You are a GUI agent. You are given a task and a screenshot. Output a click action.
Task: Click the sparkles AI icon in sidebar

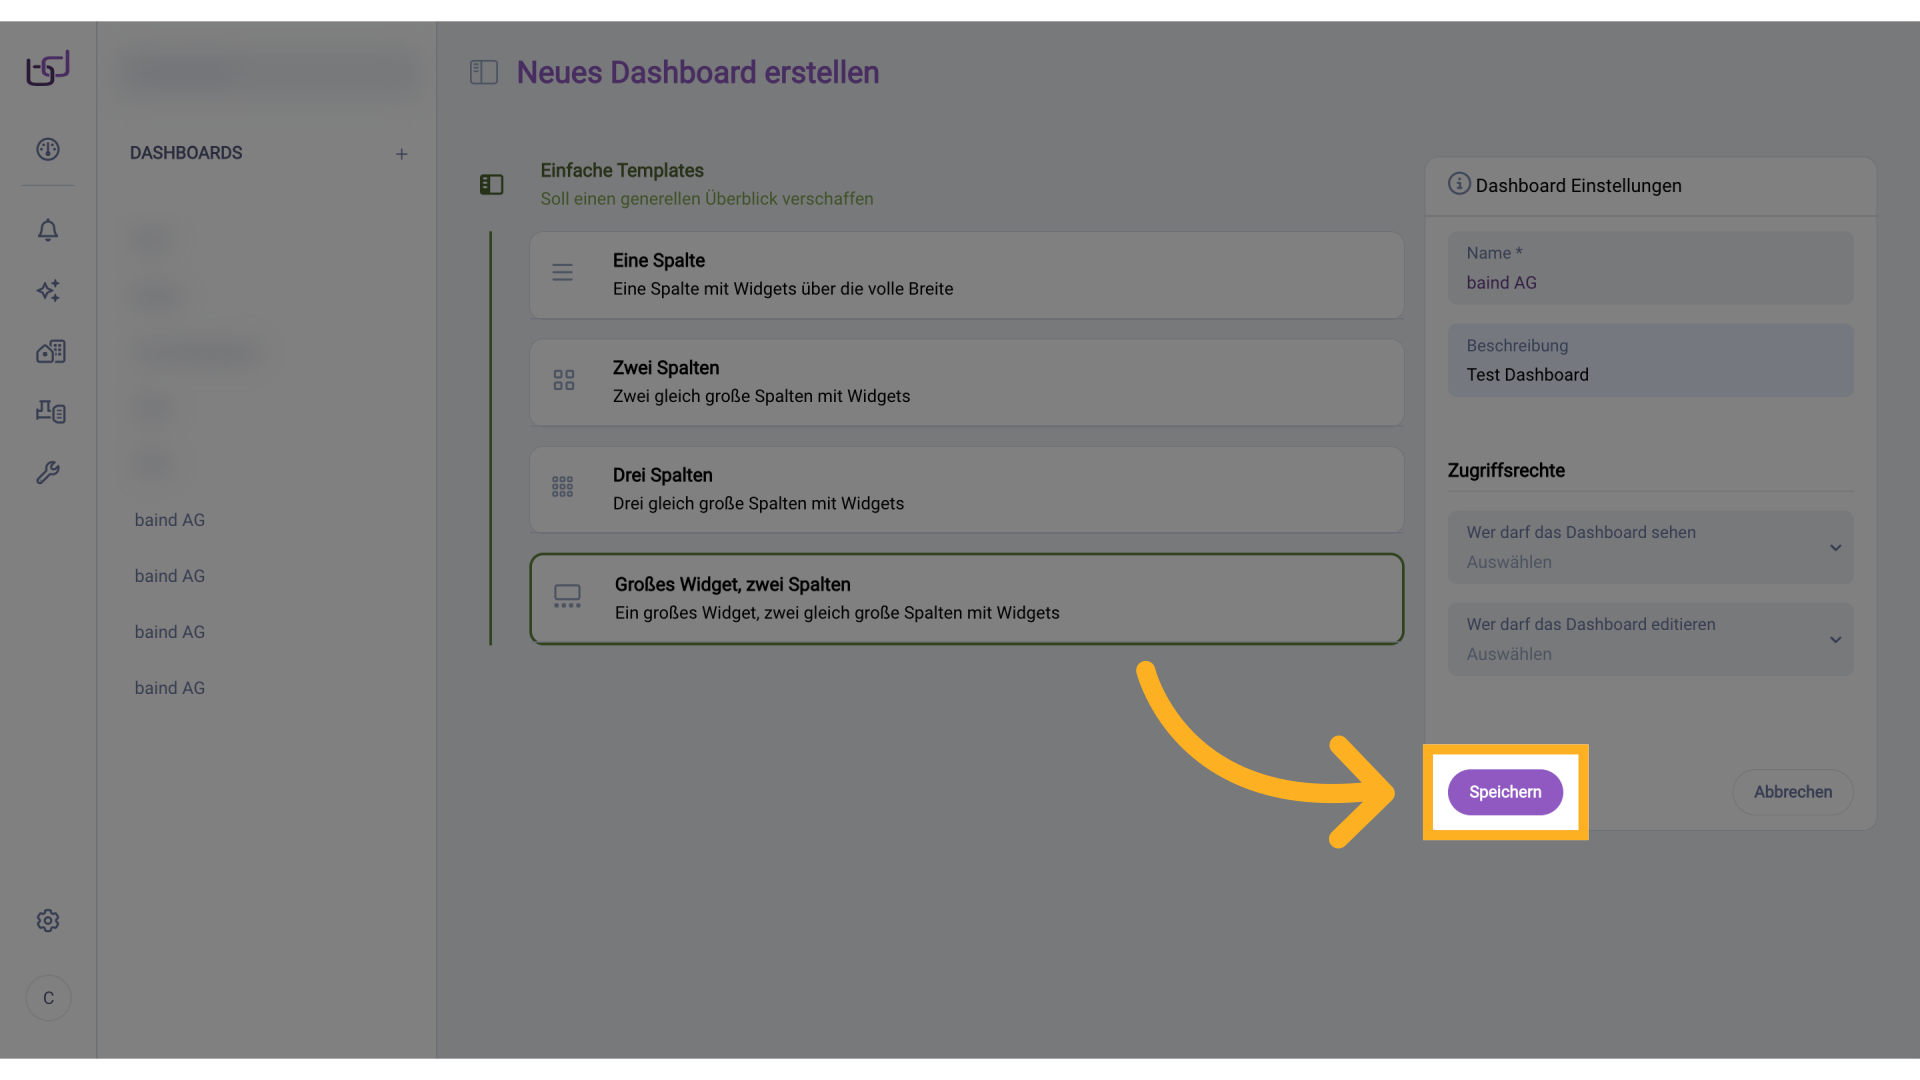48,291
